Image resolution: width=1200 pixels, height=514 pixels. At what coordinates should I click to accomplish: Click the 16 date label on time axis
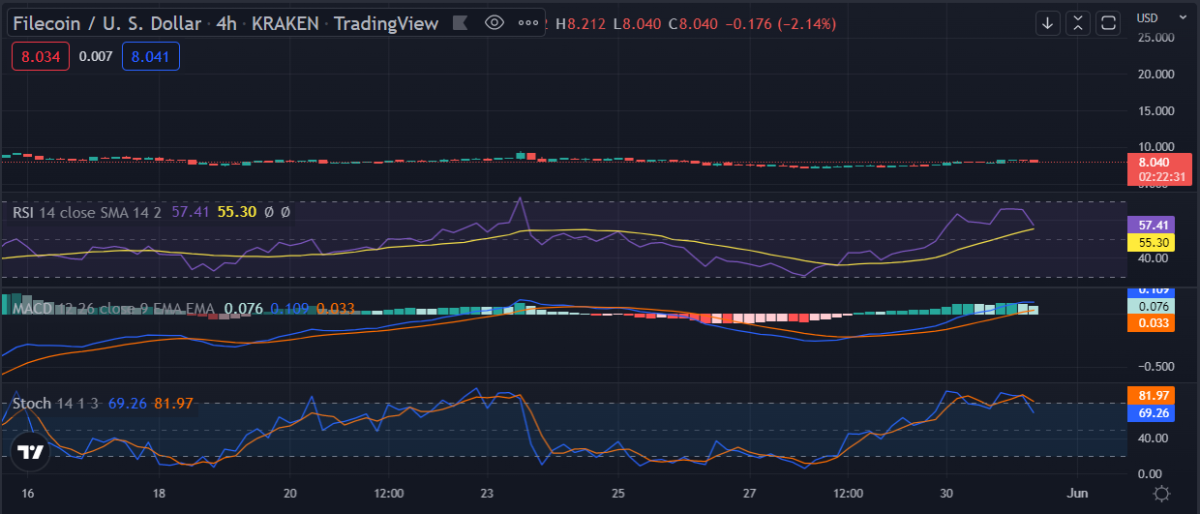click(x=27, y=493)
